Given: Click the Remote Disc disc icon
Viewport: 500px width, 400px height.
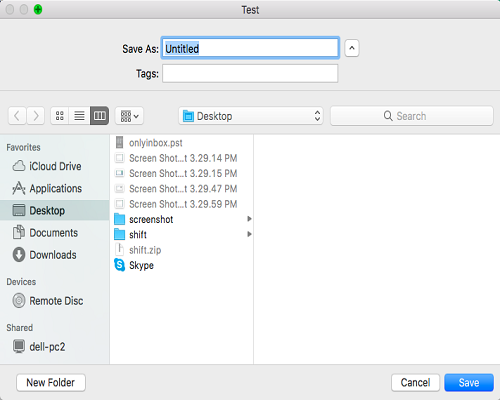Looking at the screenshot, I should pyautogui.click(x=19, y=300).
